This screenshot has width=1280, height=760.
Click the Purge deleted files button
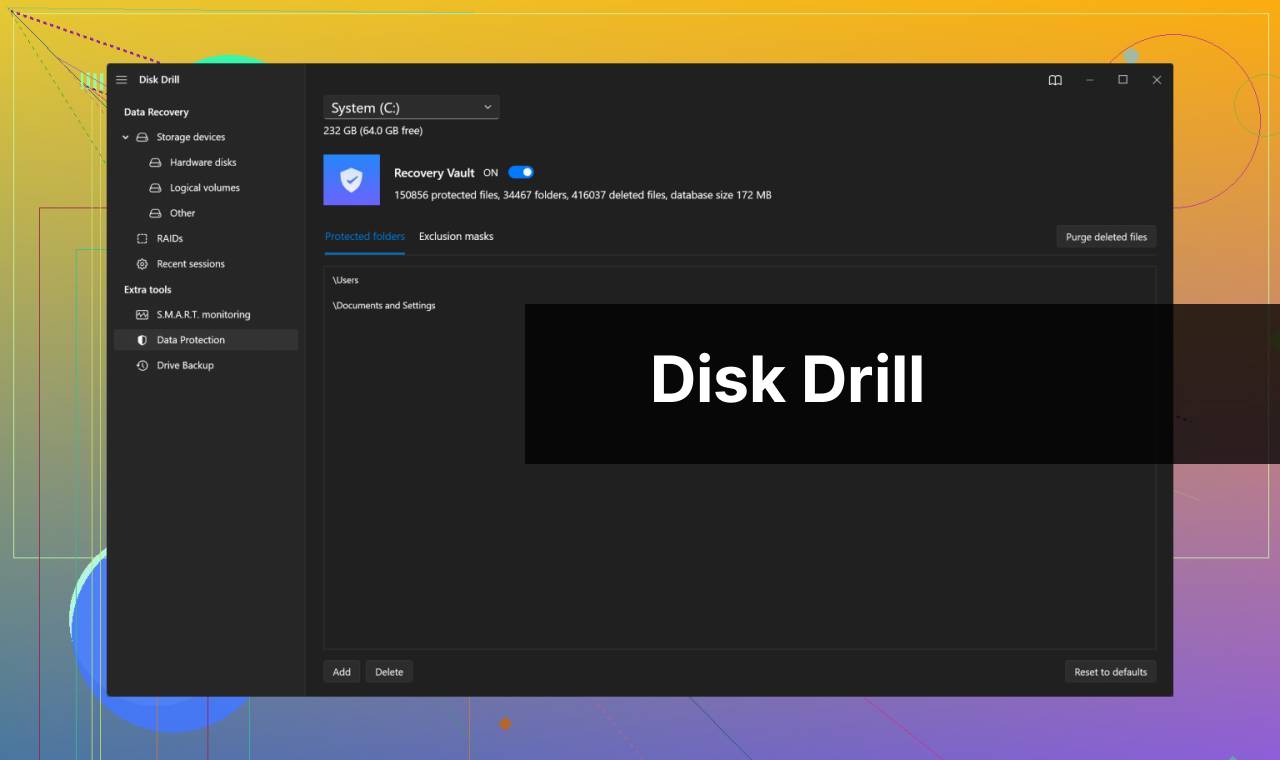[x=1106, y=237]
